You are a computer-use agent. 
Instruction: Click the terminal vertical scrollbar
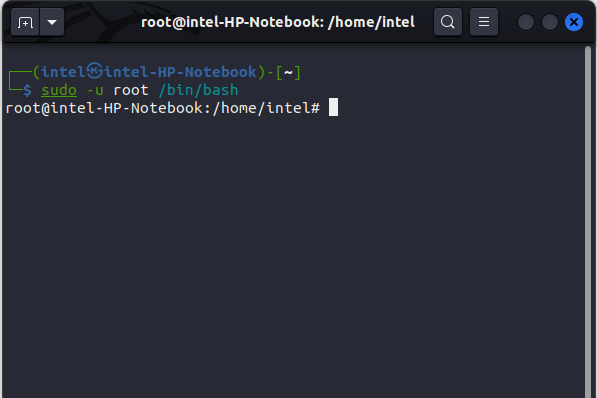coord(588,221)
